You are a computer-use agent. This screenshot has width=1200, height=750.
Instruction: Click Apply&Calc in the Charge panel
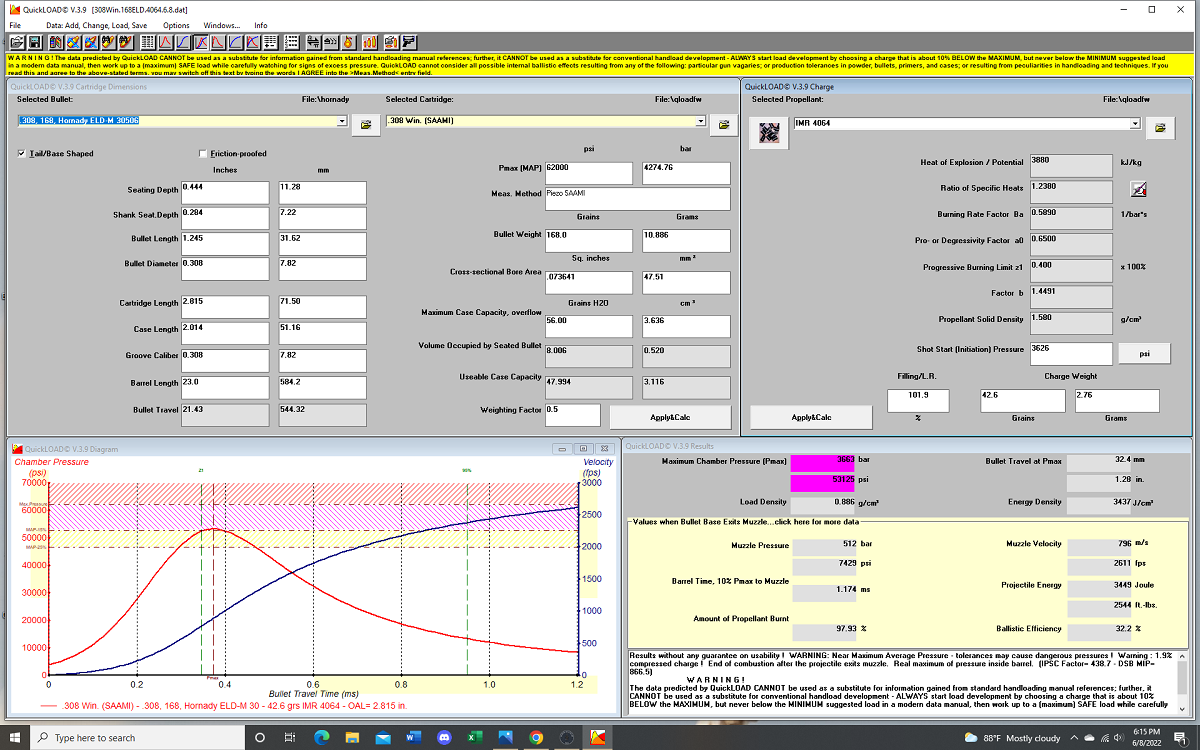click(x=811, y=417)
